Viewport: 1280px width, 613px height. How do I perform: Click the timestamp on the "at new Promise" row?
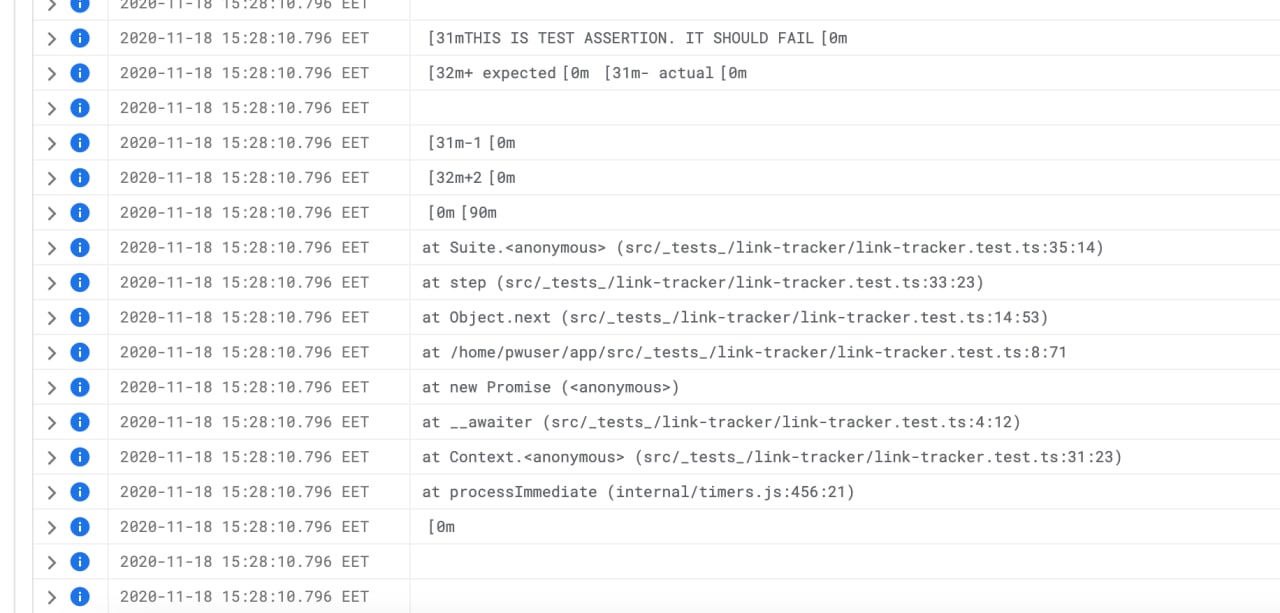pyautogui.click(x=244, y=387)
